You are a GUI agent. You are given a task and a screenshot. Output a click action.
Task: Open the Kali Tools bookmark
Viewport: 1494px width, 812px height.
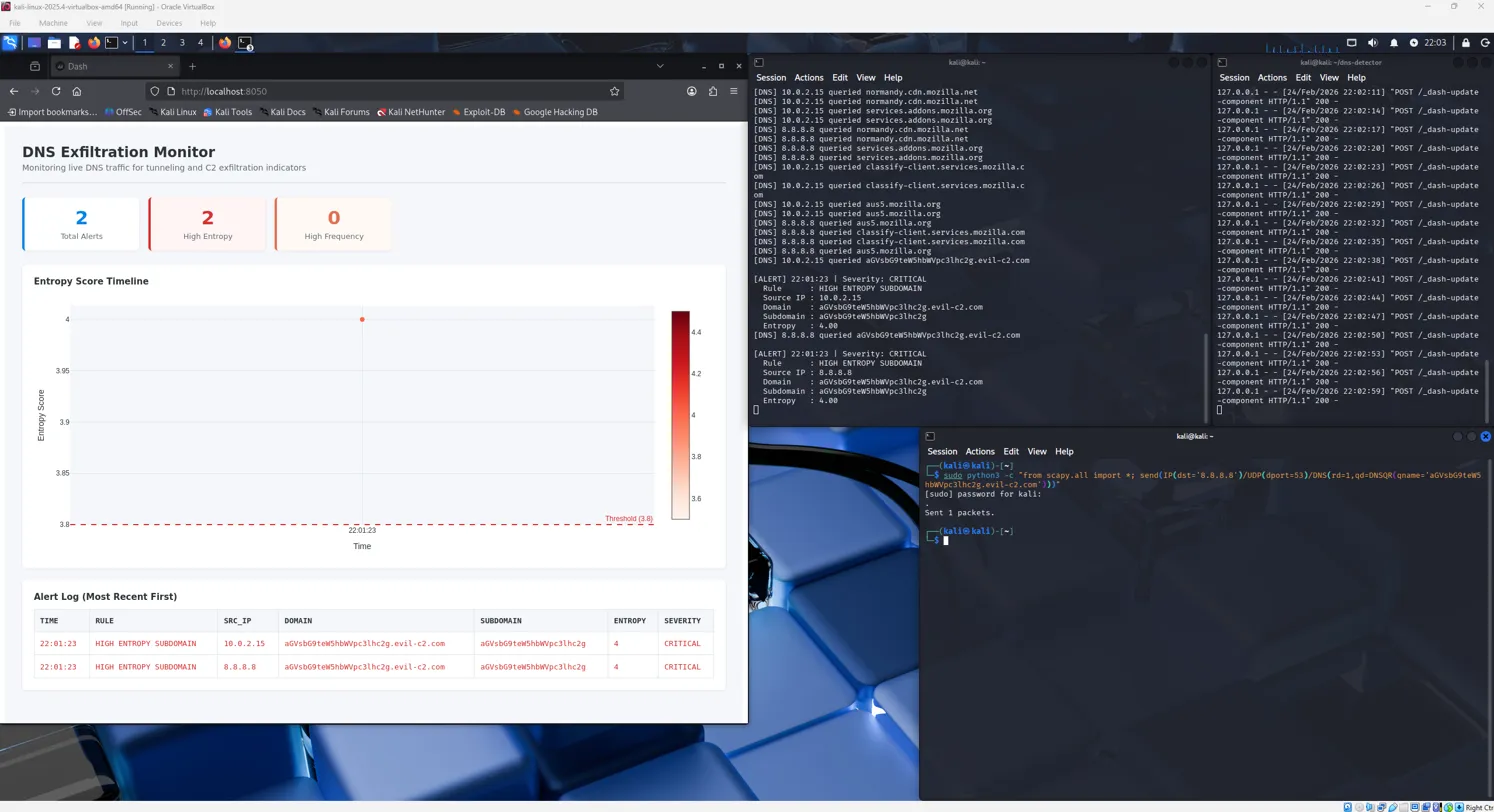coord(227,112)
